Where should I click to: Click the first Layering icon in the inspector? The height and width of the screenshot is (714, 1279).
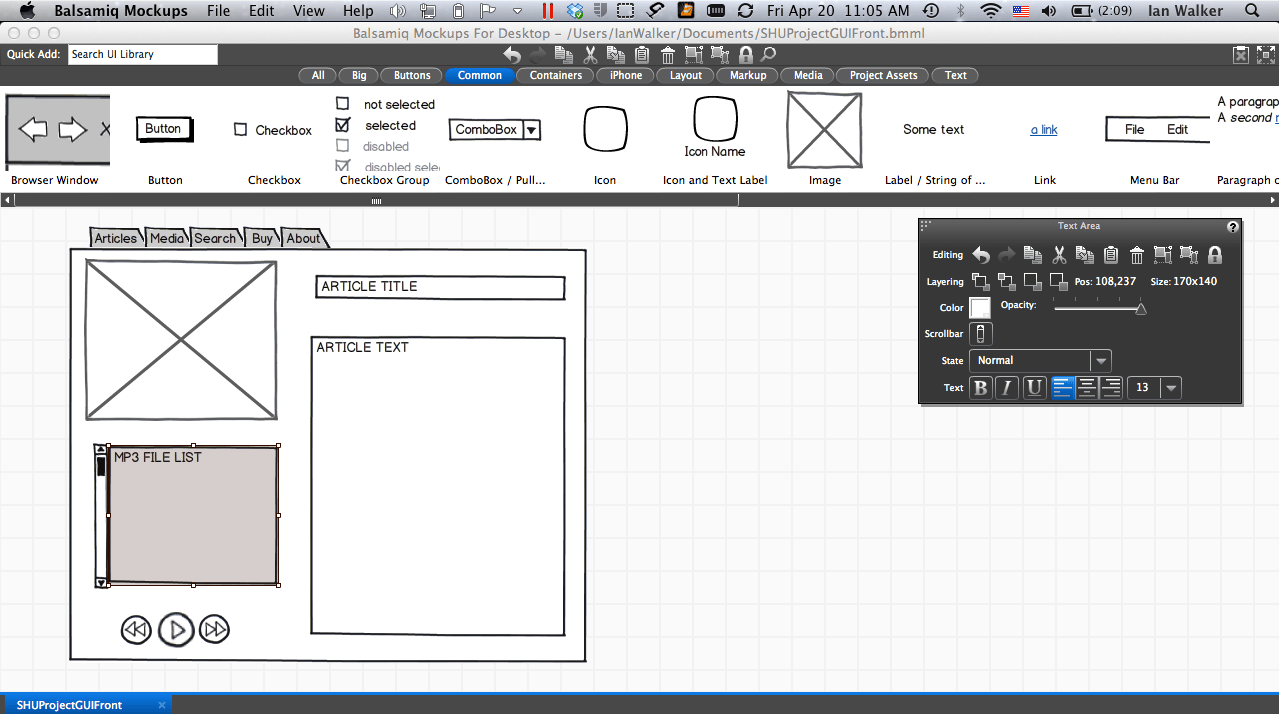pyautogui.click(x=980, y=282)
